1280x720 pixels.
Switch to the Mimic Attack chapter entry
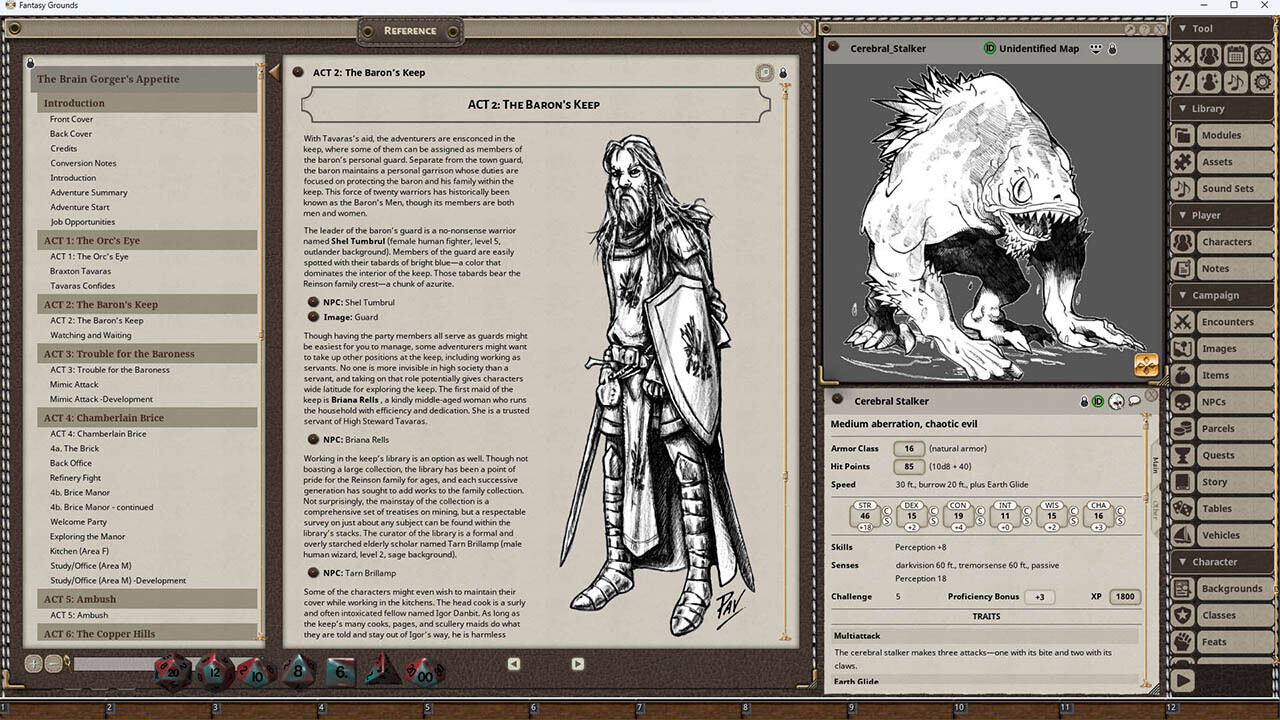[x=73, y=384]
